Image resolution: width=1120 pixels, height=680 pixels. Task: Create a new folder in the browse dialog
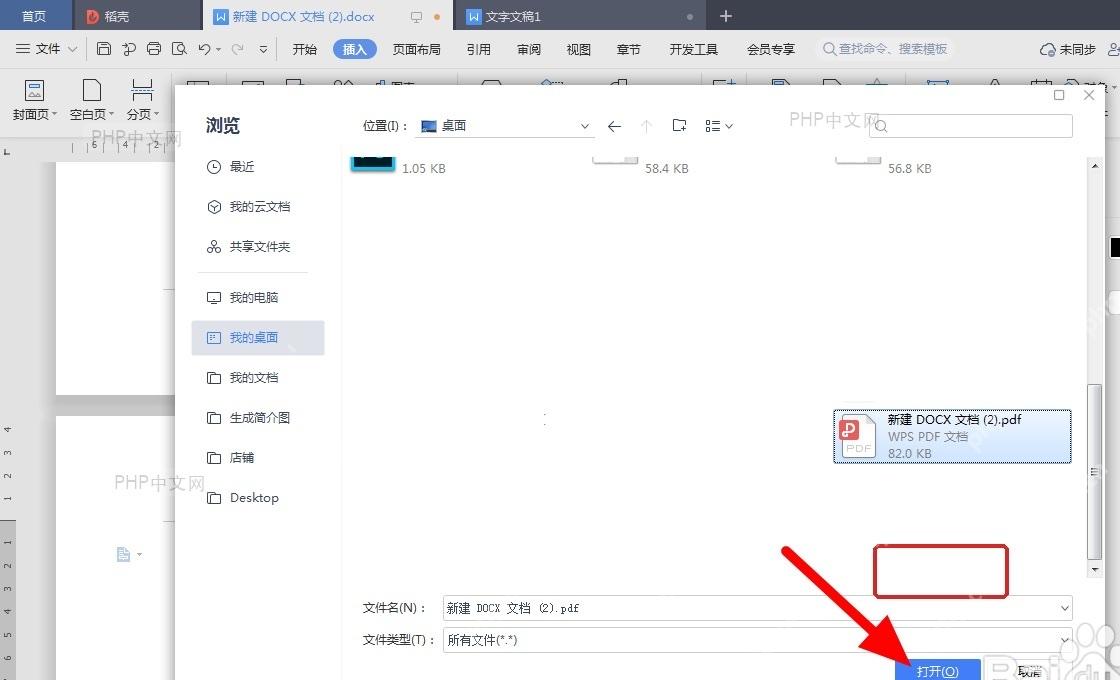click(679, 126)
